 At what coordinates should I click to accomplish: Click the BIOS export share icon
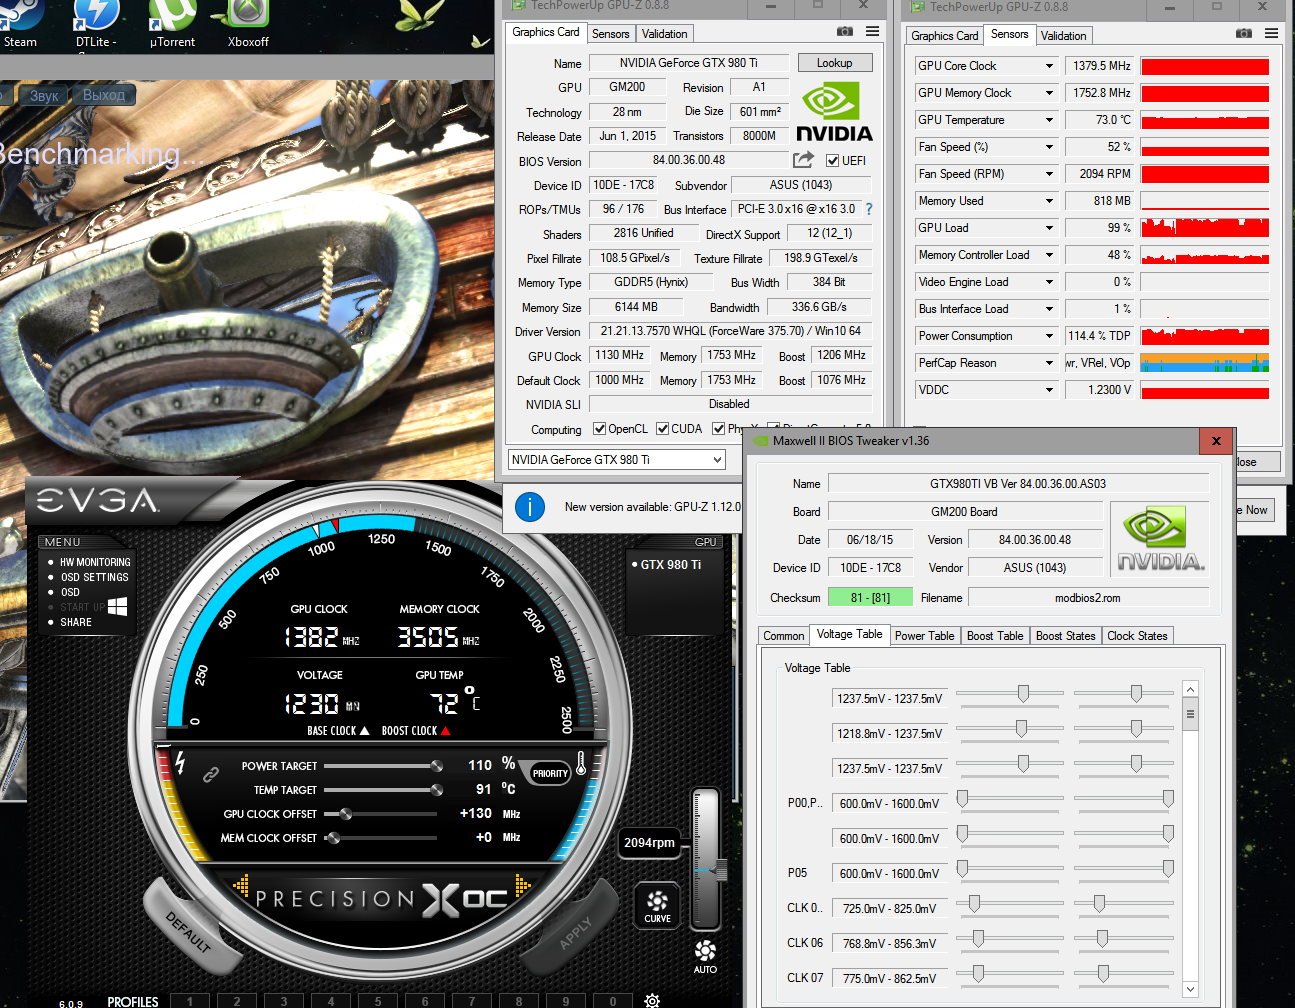pyautogui.click(x=804, y=160)
